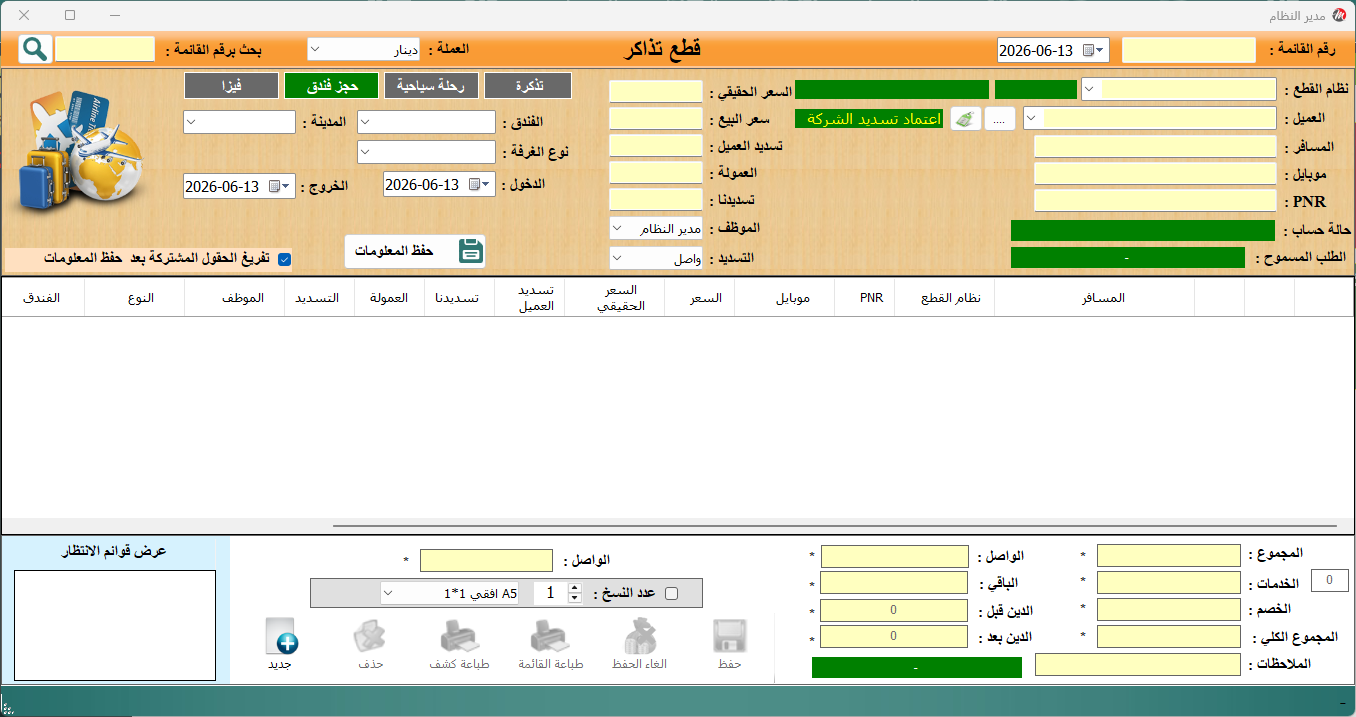The height and width of the screenshot is (717, 1356).
Task: Increase copies count with up arrow
Action: (574, 588)
